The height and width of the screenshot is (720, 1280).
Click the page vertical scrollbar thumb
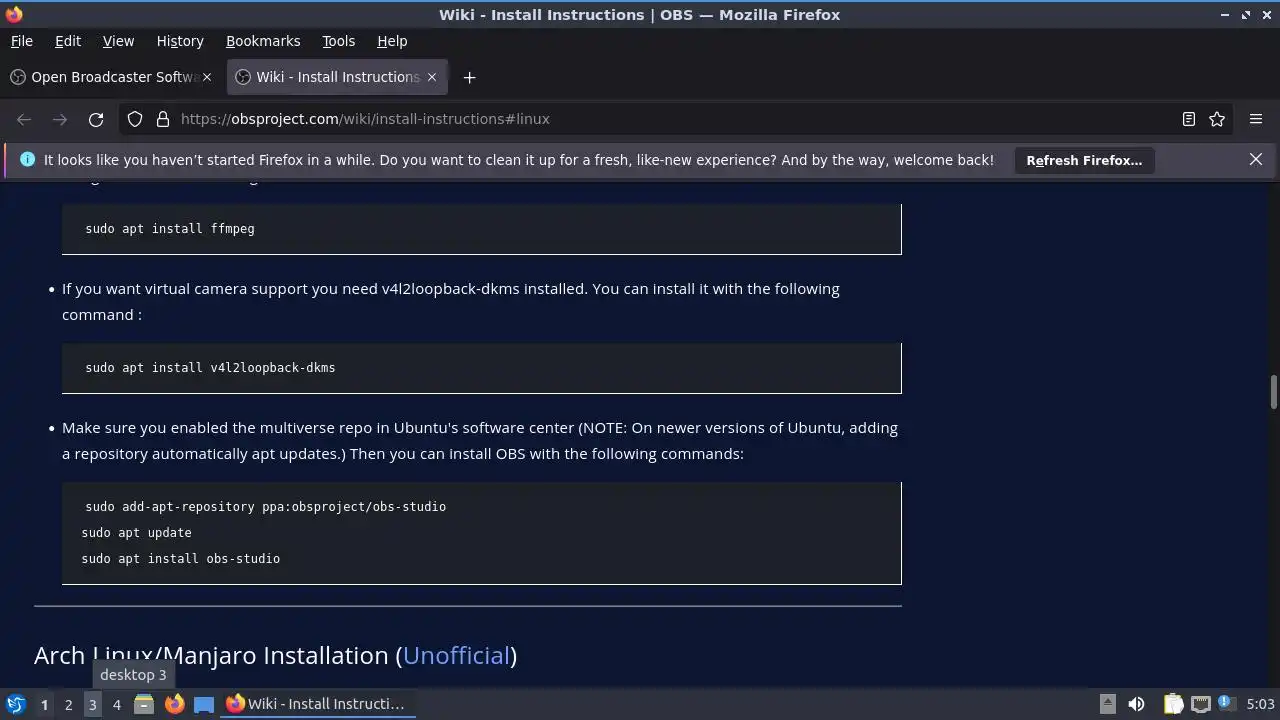(x=1273, y=392)
